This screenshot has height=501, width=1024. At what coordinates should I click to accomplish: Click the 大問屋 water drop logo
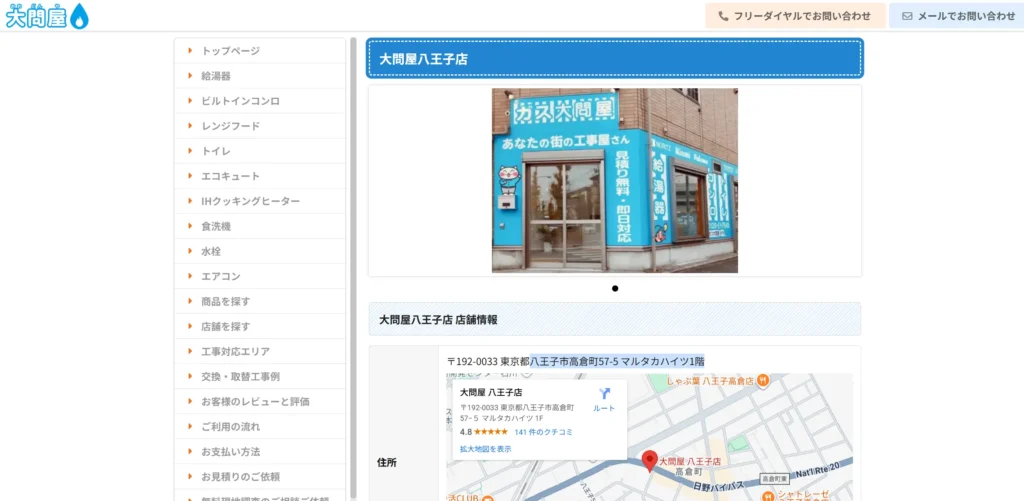[x=47, y=16]
